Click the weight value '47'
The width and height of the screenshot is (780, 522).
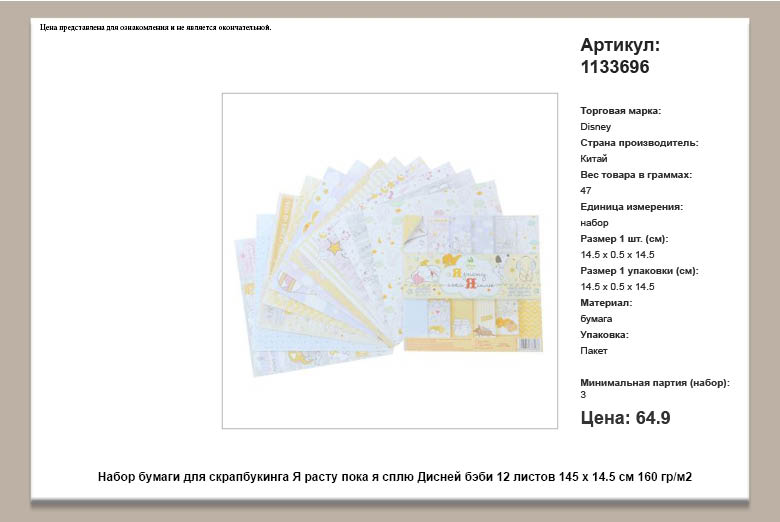coord(585,191)
